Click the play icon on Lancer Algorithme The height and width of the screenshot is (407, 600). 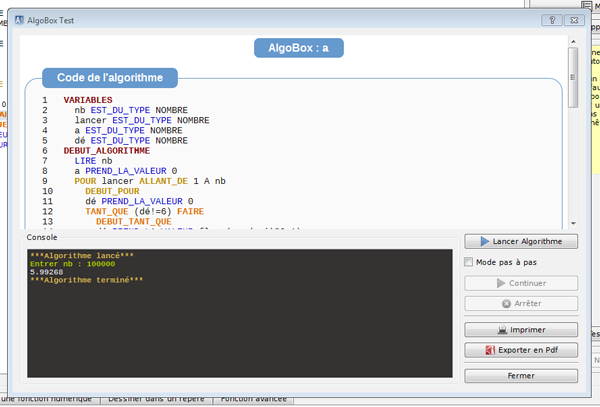[x=485, y=241]
